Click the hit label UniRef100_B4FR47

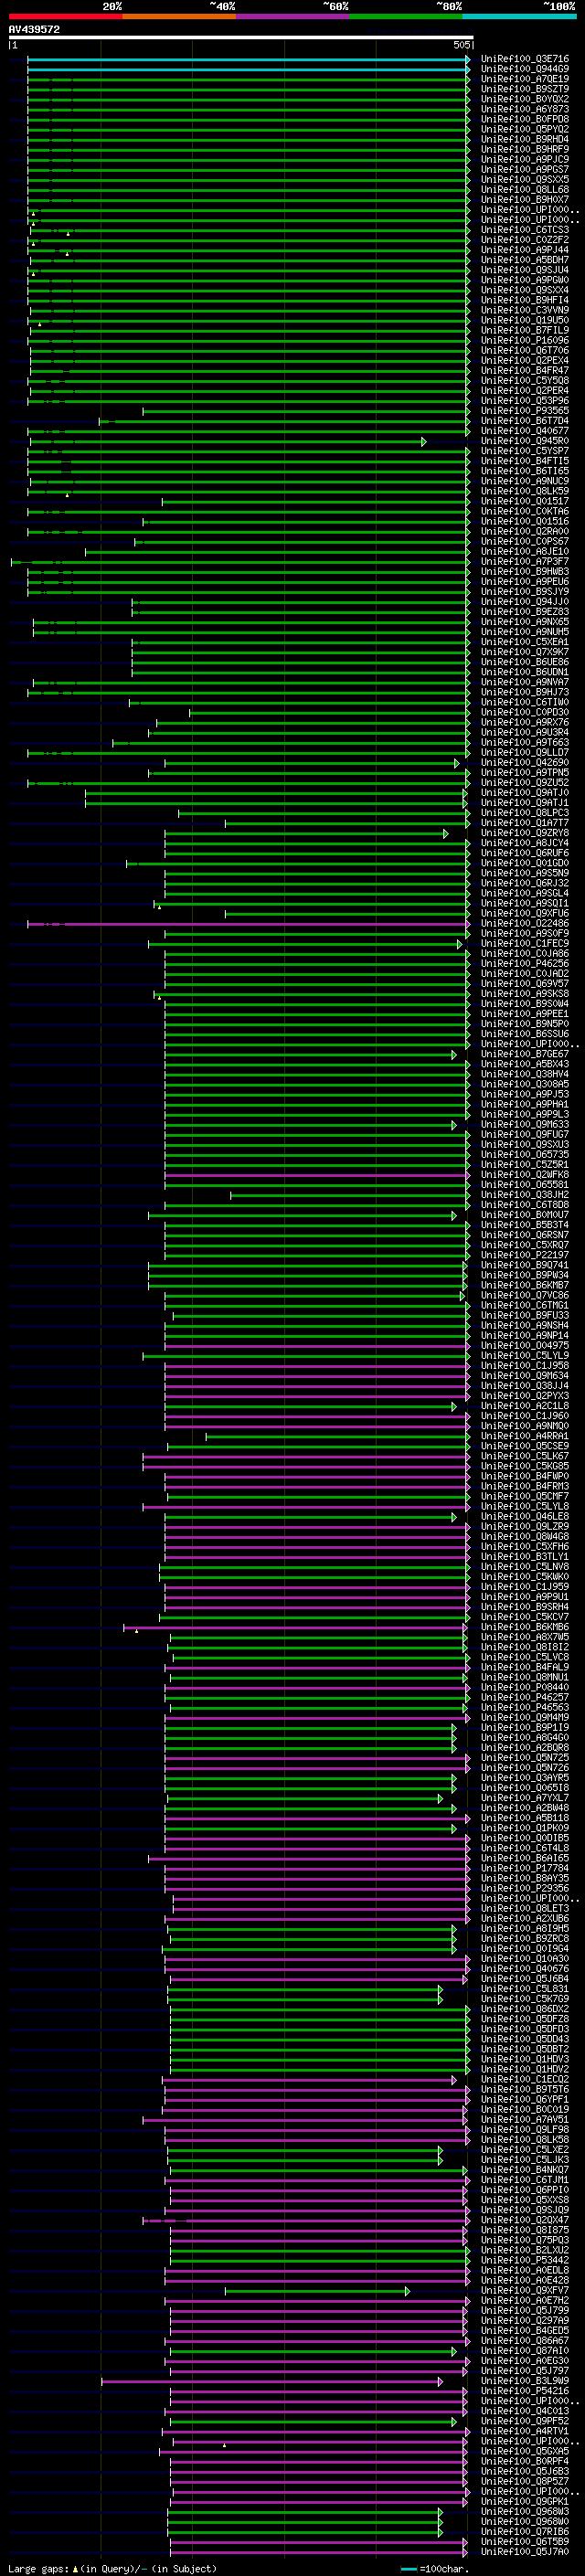[525, 370]
